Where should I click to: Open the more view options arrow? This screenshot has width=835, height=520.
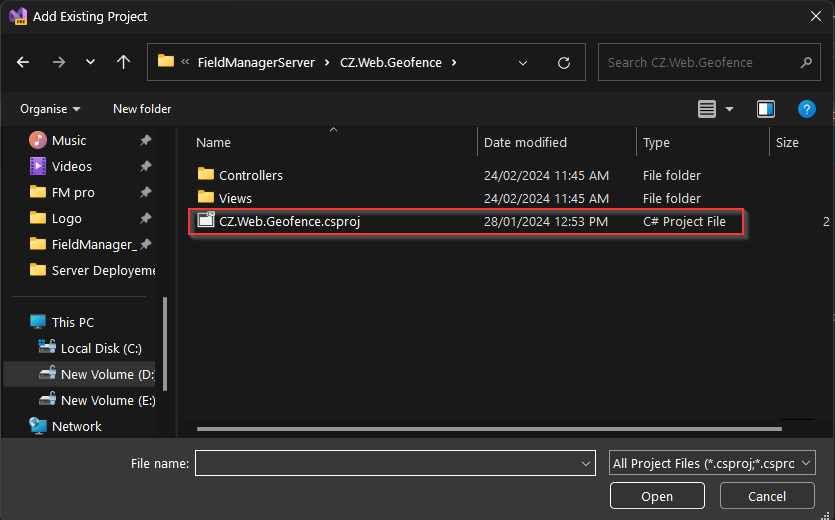730,109
